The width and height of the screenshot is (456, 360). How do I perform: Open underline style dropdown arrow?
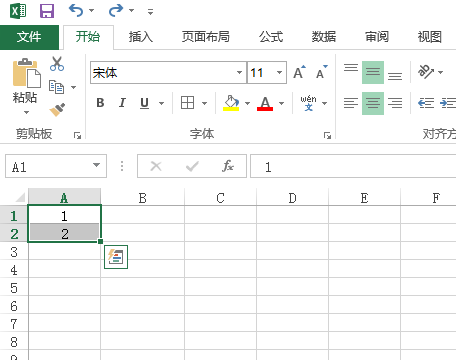point(161,103)
